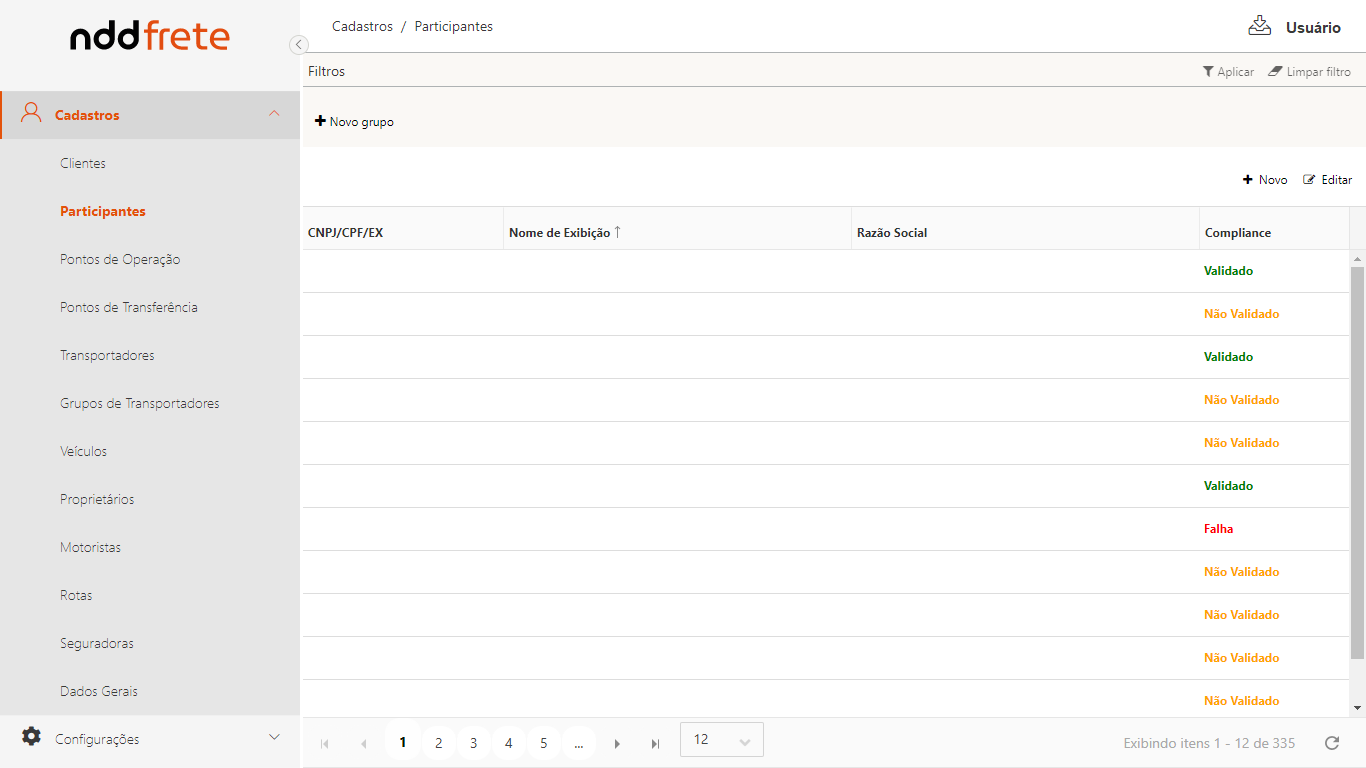Image resolution: width=1366 pixels, height=768 pixels.
Task: Click the Cadastros user icon in the sidebar
Action: tap(32, 113)
